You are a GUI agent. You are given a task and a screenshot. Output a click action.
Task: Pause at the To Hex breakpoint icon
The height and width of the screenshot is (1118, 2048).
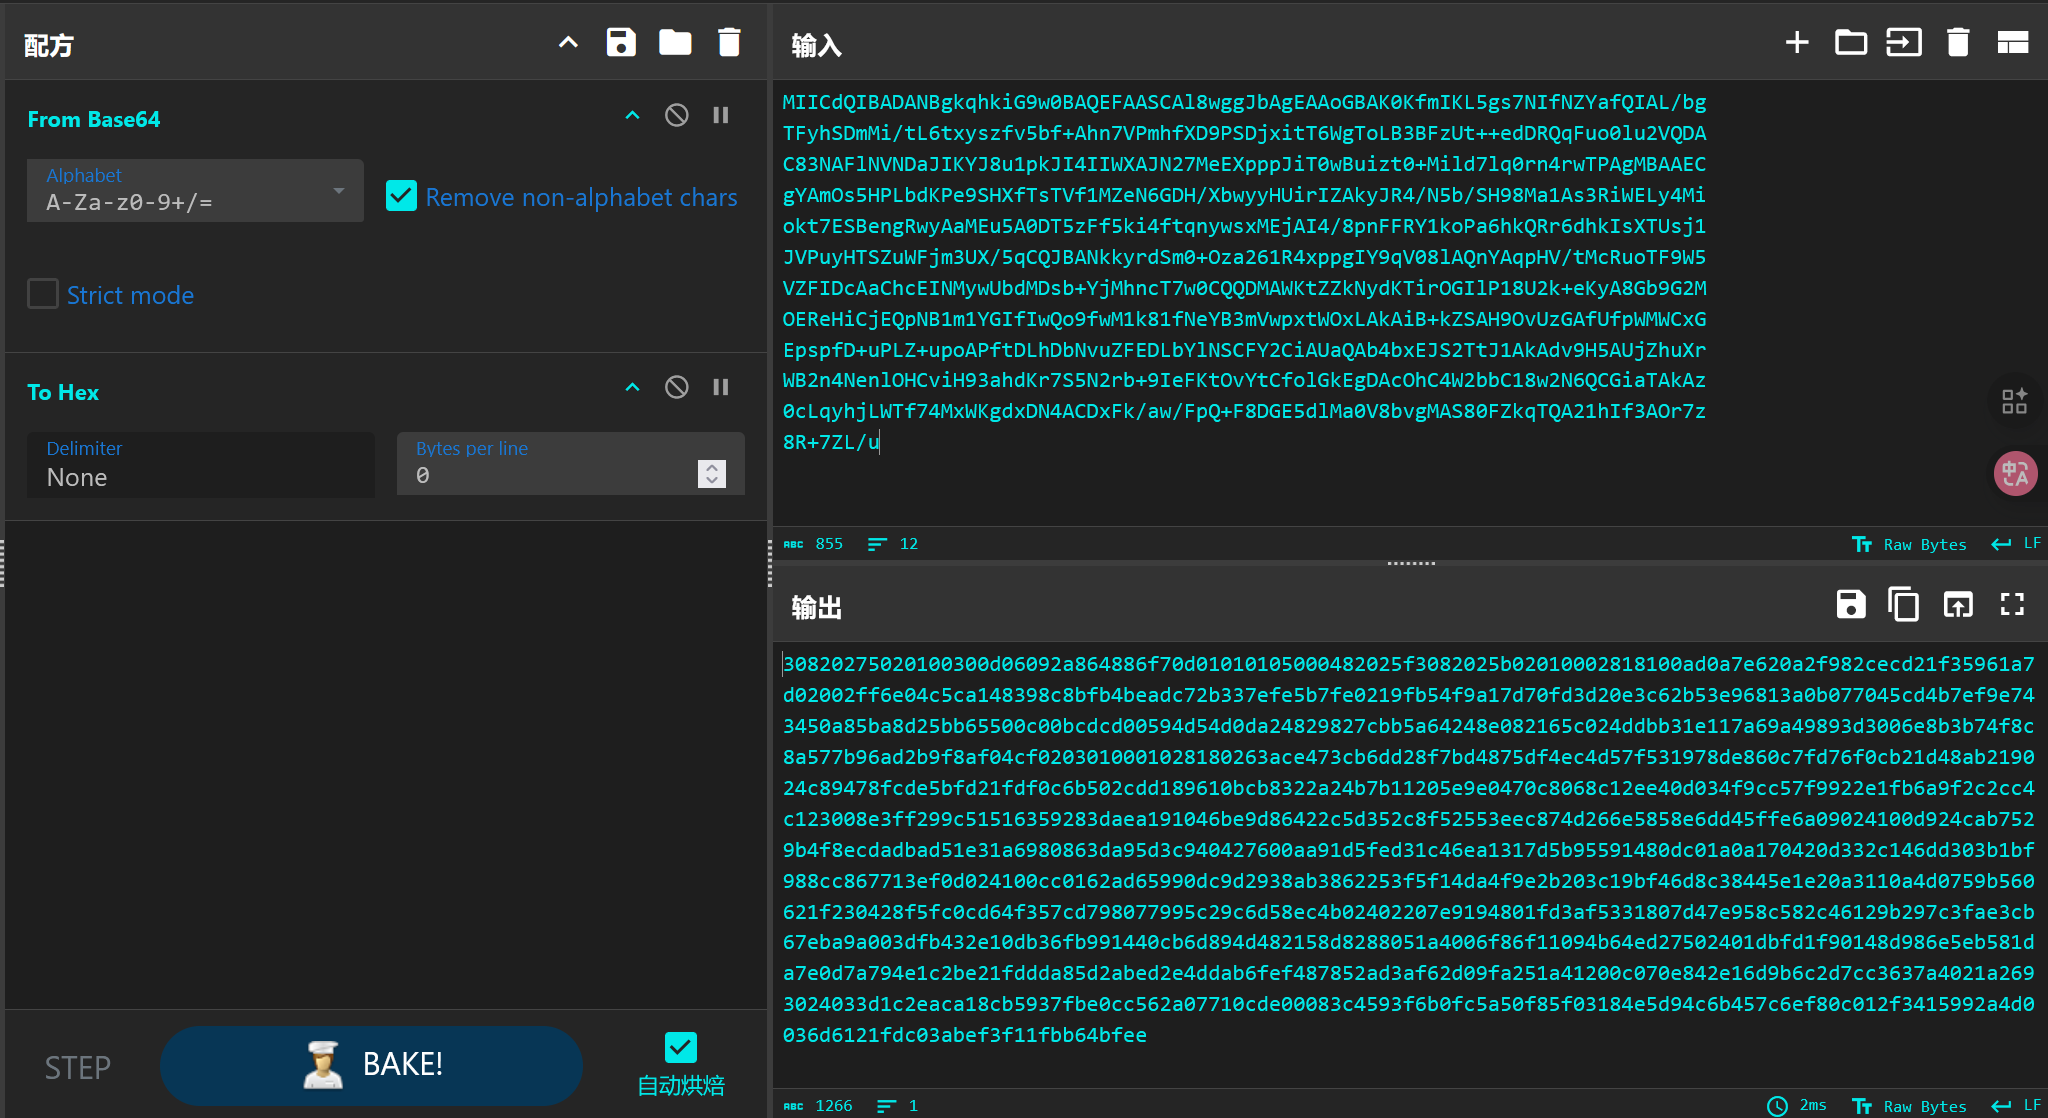tap(720, 388)
